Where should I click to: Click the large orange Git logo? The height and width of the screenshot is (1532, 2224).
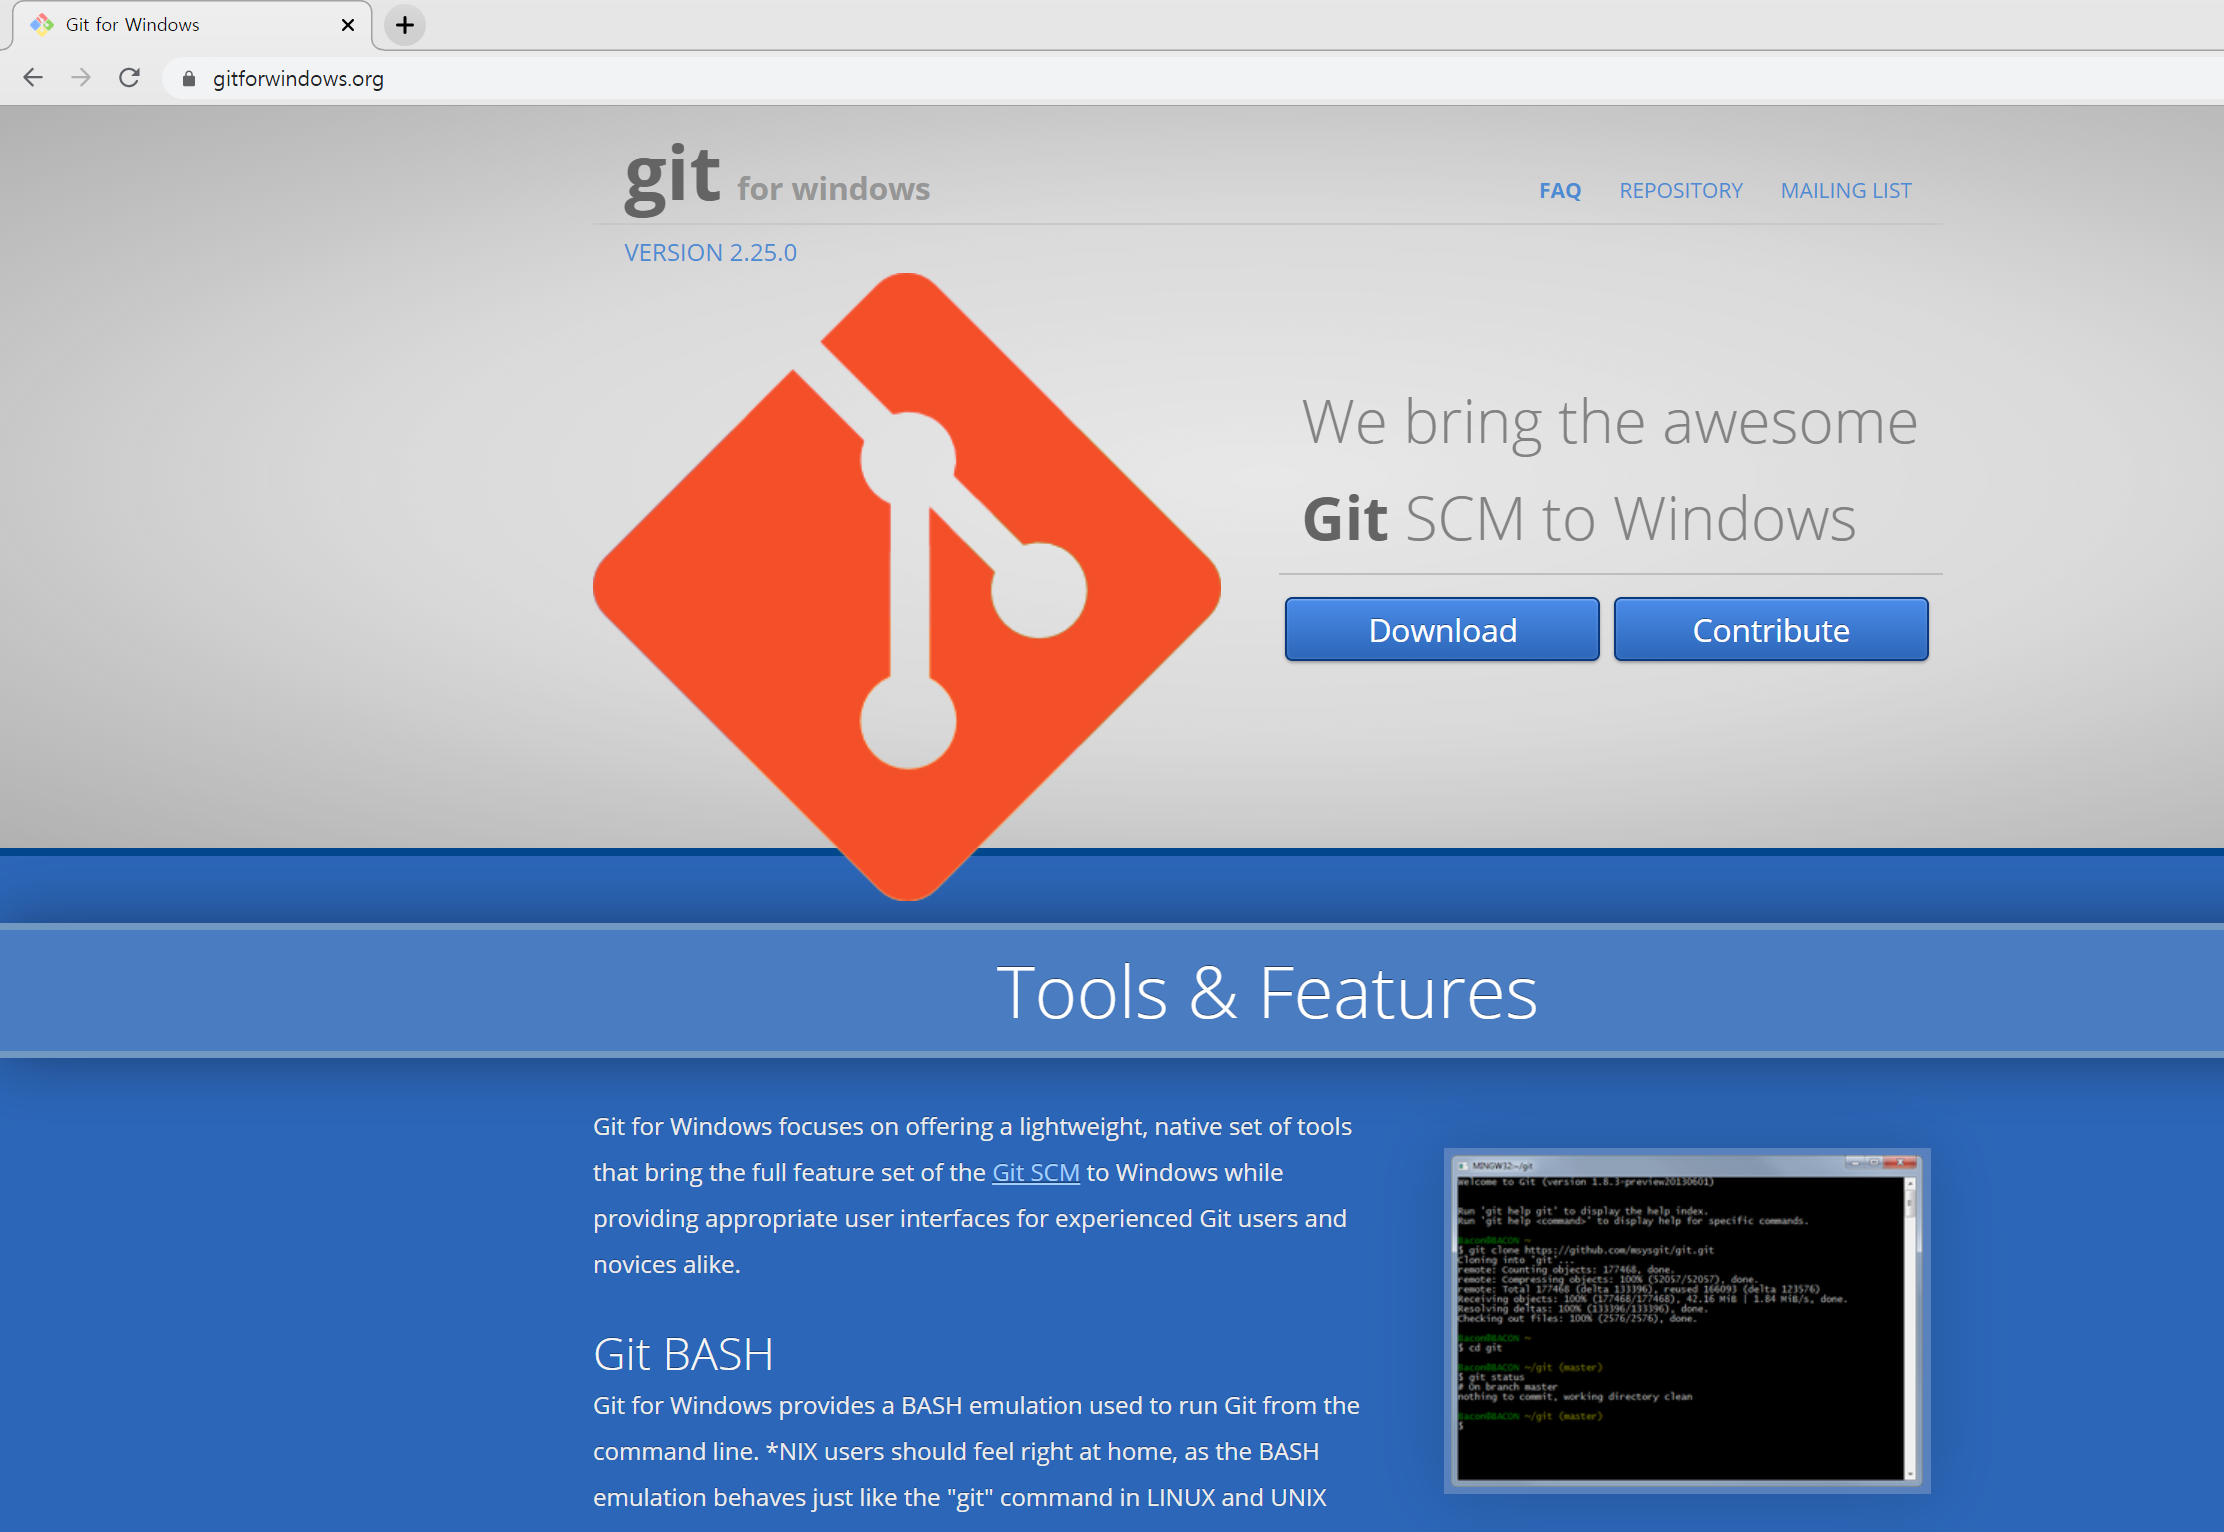(x=906, y=586)
